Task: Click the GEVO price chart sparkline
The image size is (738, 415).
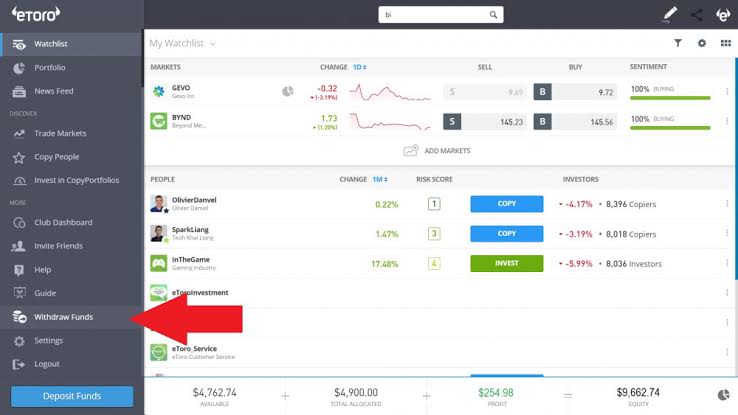Action: (x=390, y=92)
